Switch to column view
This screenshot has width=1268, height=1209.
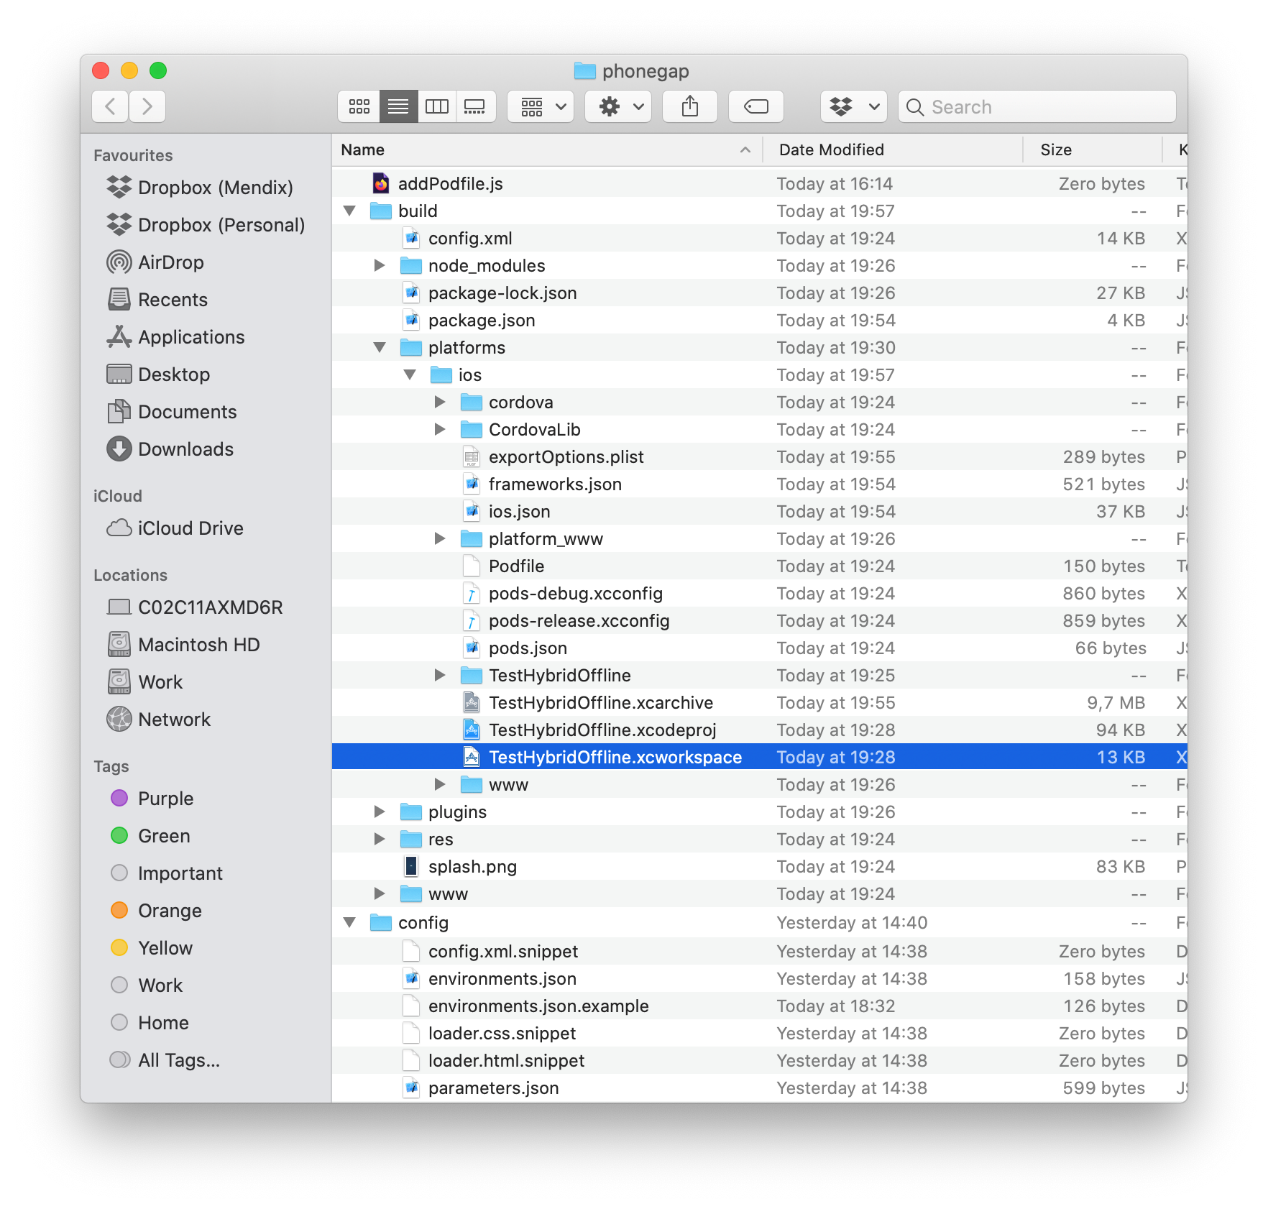[x=437, y=106]
